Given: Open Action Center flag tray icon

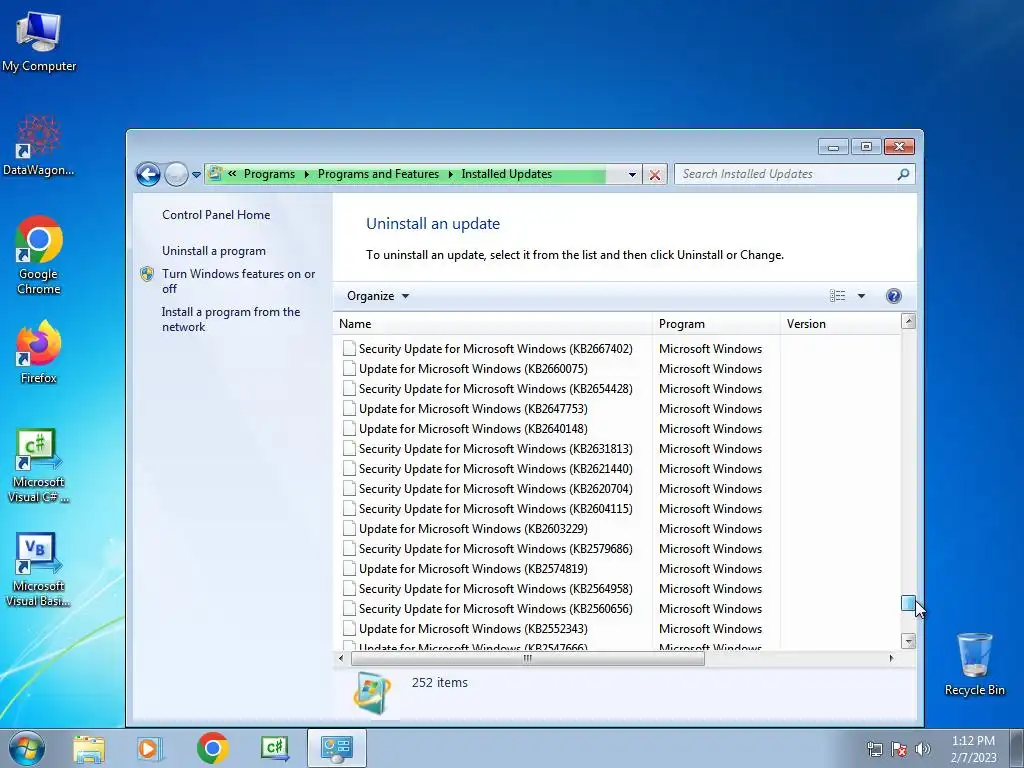Looking at the screenshot, I should coord(899,749).
